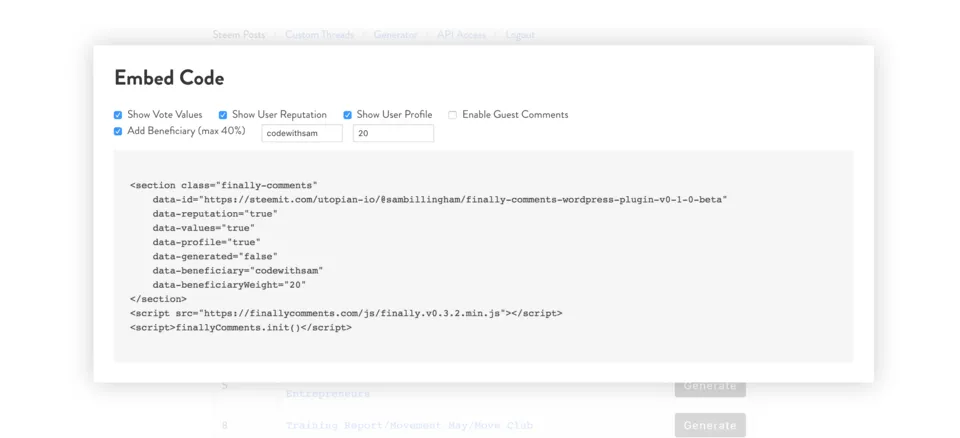Click the Training Report/Movement May/Move Club link
The height and width of the screenshot is (438, 960).
tap(410, 425)
